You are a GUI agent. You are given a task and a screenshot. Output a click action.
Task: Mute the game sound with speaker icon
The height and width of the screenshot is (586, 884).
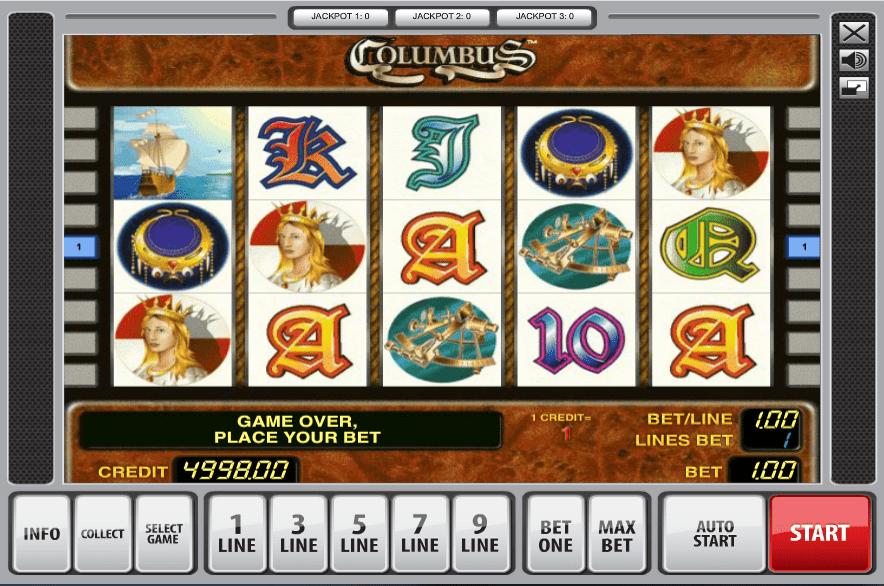point(854,60)
